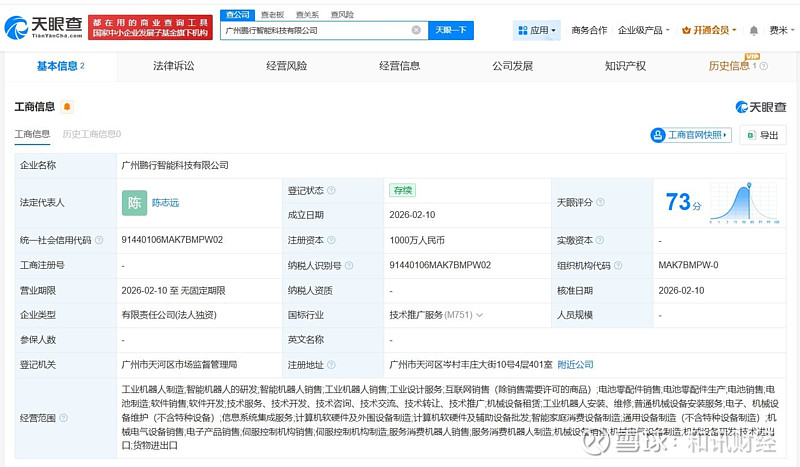Select the 历史工商信息 sub-tab
Viewport: 800px width, 467px height.
tap(91, 134)
